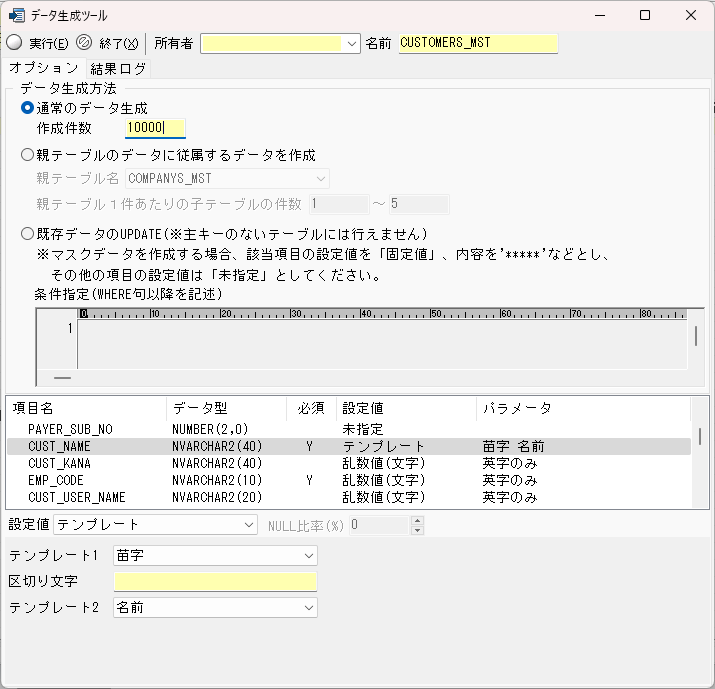Click the 未指定 setting value cell
The width and height of the screenshot is (715, 689).
tap(363, 429)
